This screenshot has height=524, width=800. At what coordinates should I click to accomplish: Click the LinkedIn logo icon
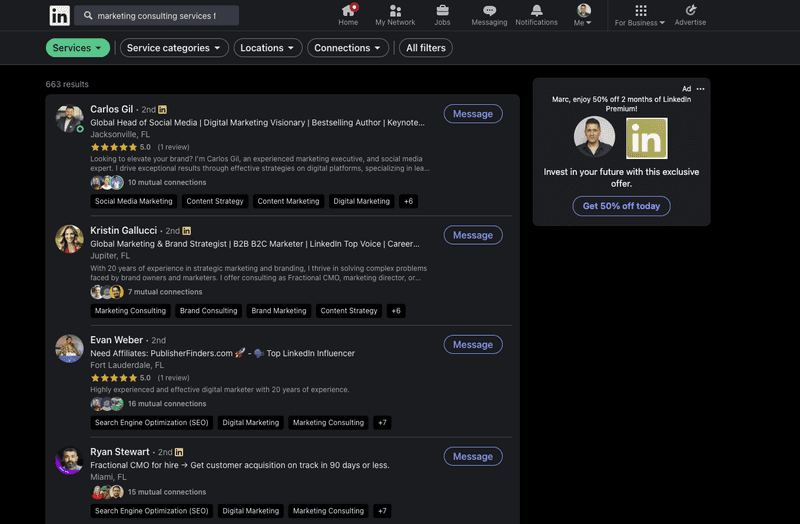60,15
